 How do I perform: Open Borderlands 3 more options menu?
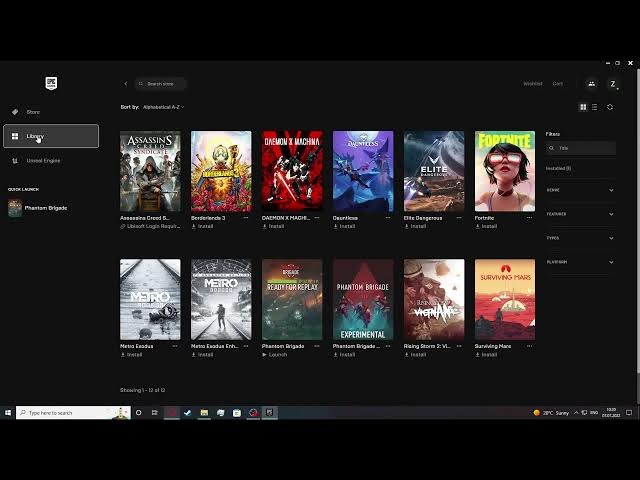click(246, 218)
